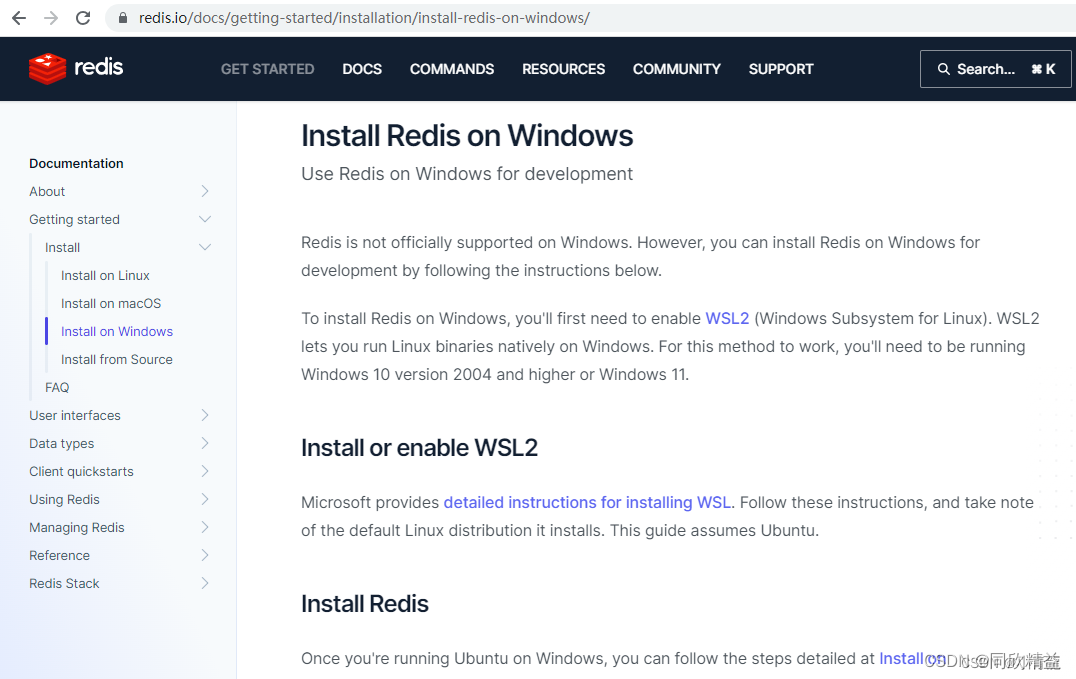
Task: Open the About sidebar item
Action: click(47, 192)
